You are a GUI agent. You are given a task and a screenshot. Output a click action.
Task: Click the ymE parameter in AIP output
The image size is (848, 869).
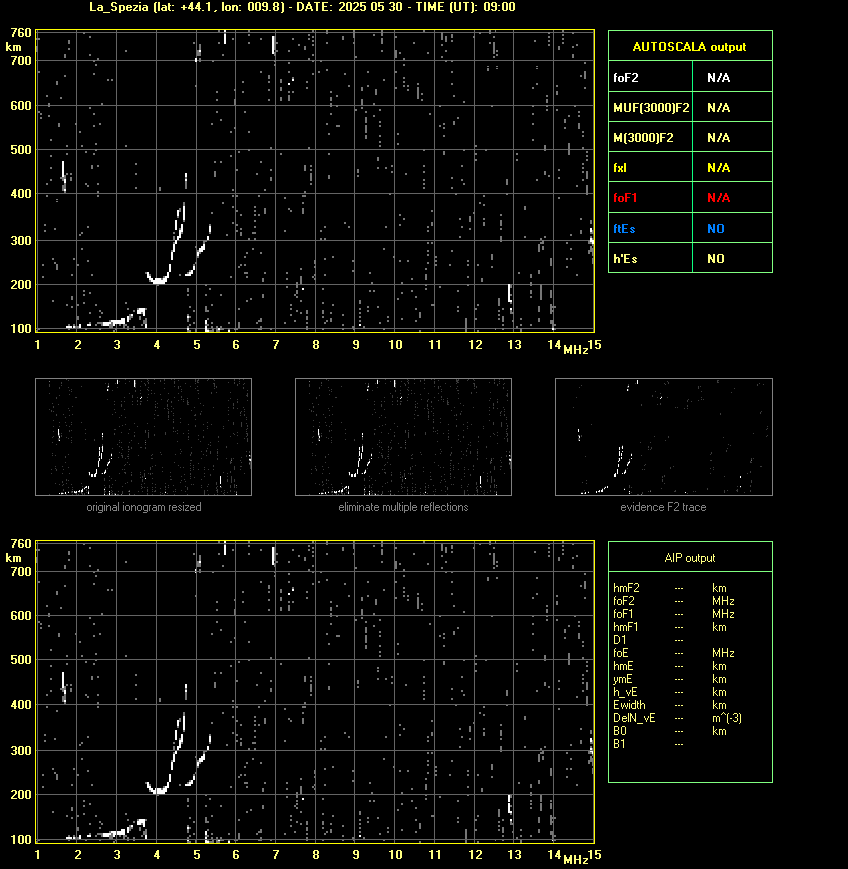(x=623, y=679)
